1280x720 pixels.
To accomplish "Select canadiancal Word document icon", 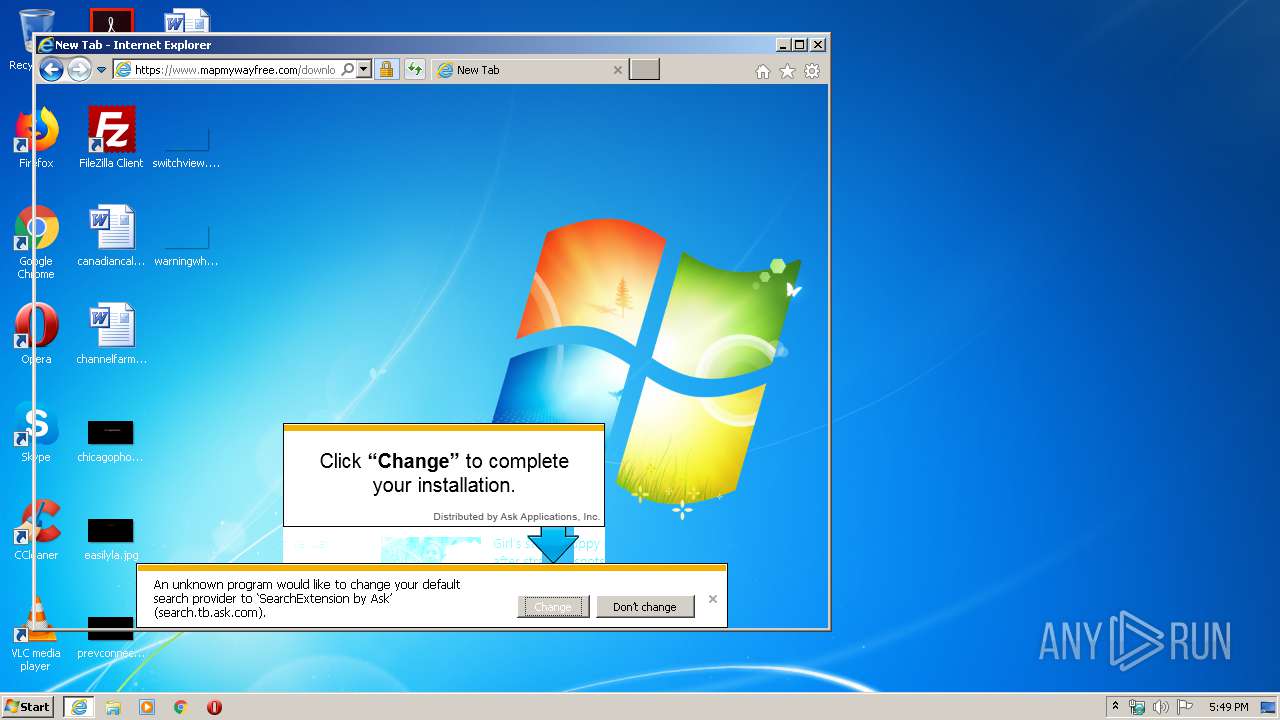I will click(x=111, y=237).
